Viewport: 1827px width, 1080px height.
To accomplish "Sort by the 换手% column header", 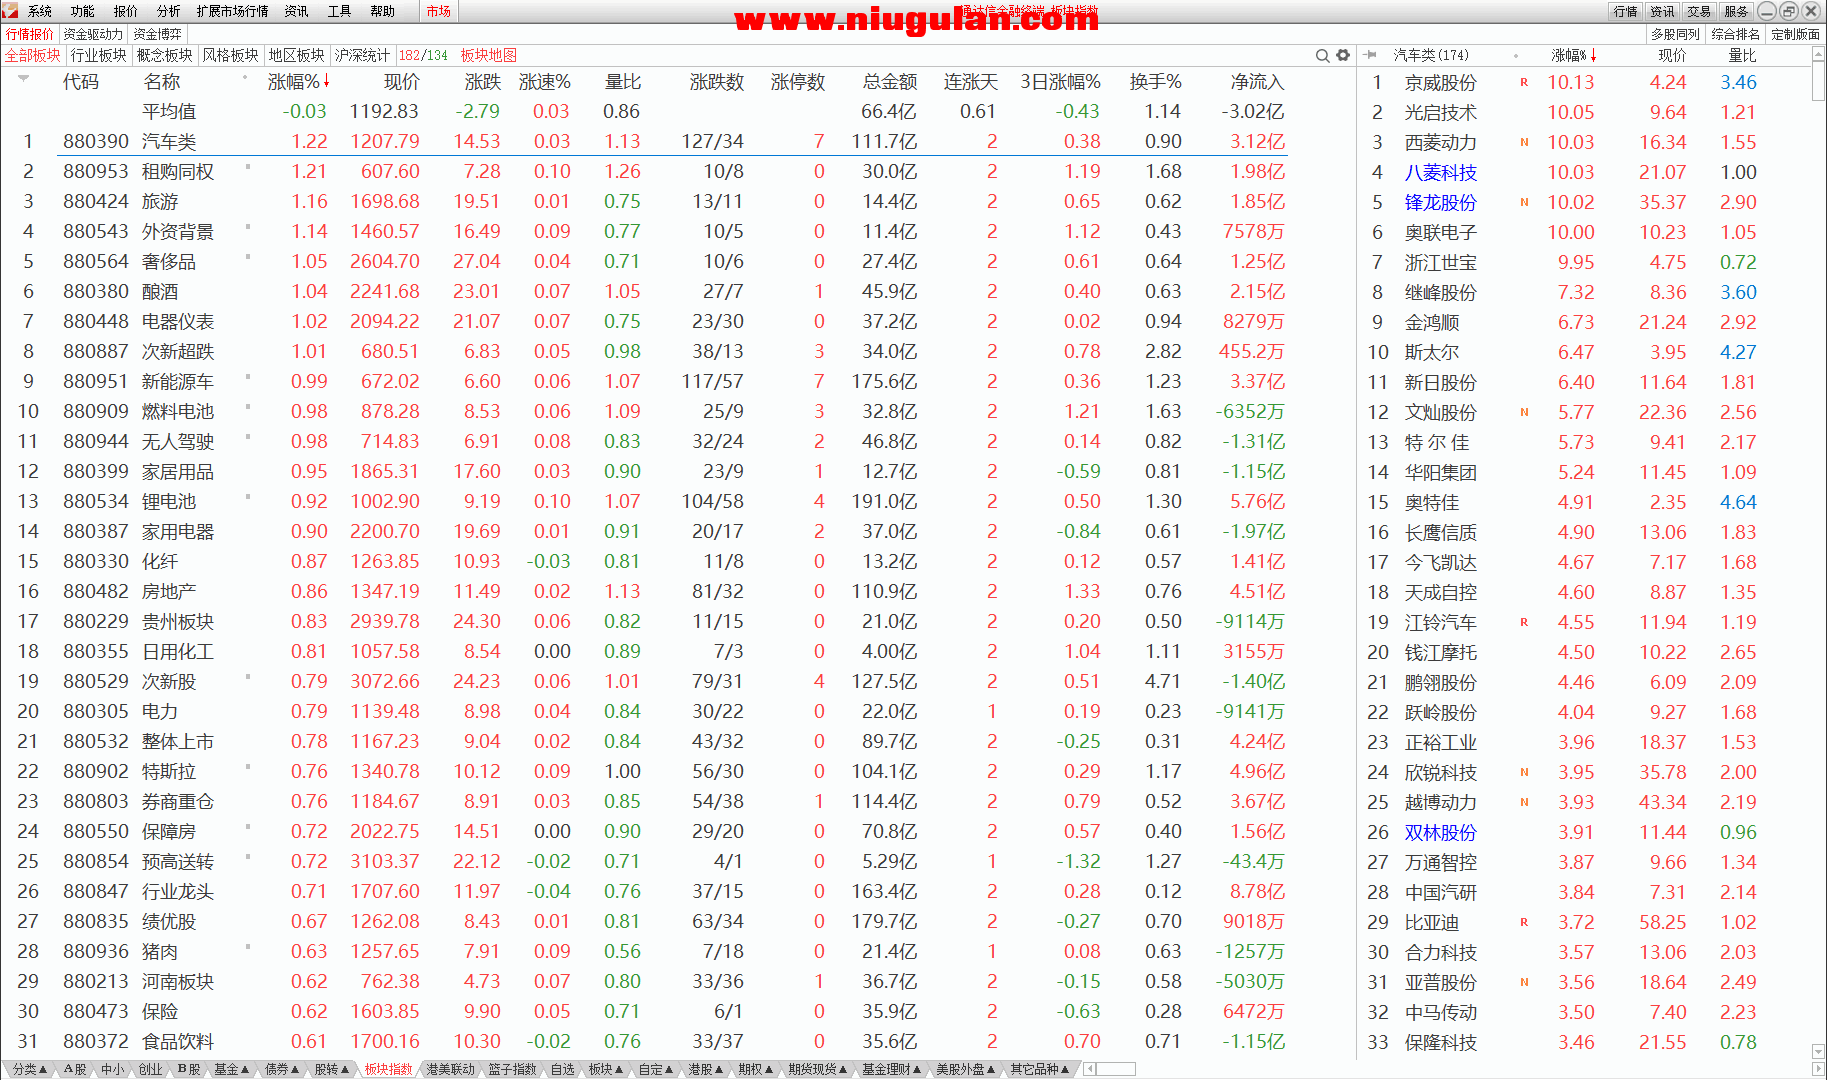I will [1155, 82].
